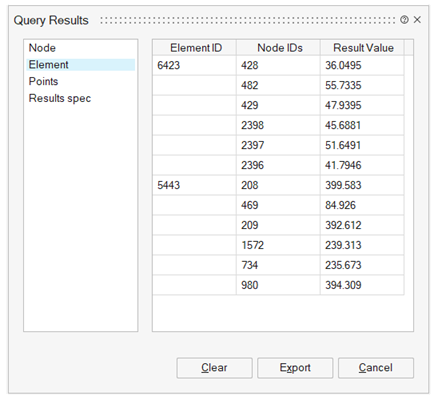Select Node in the query list
Image resolution: width=443 pixels, height=407 pixels.
(x=81, y=48)
